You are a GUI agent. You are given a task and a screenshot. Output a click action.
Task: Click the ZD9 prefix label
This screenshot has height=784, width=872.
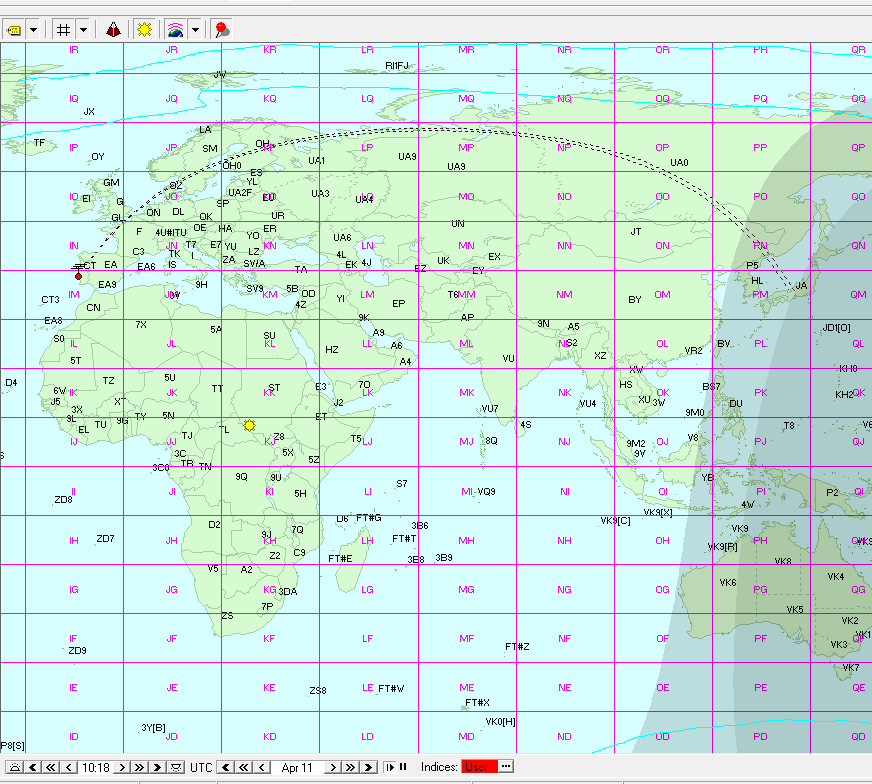(x=77, y=650)
